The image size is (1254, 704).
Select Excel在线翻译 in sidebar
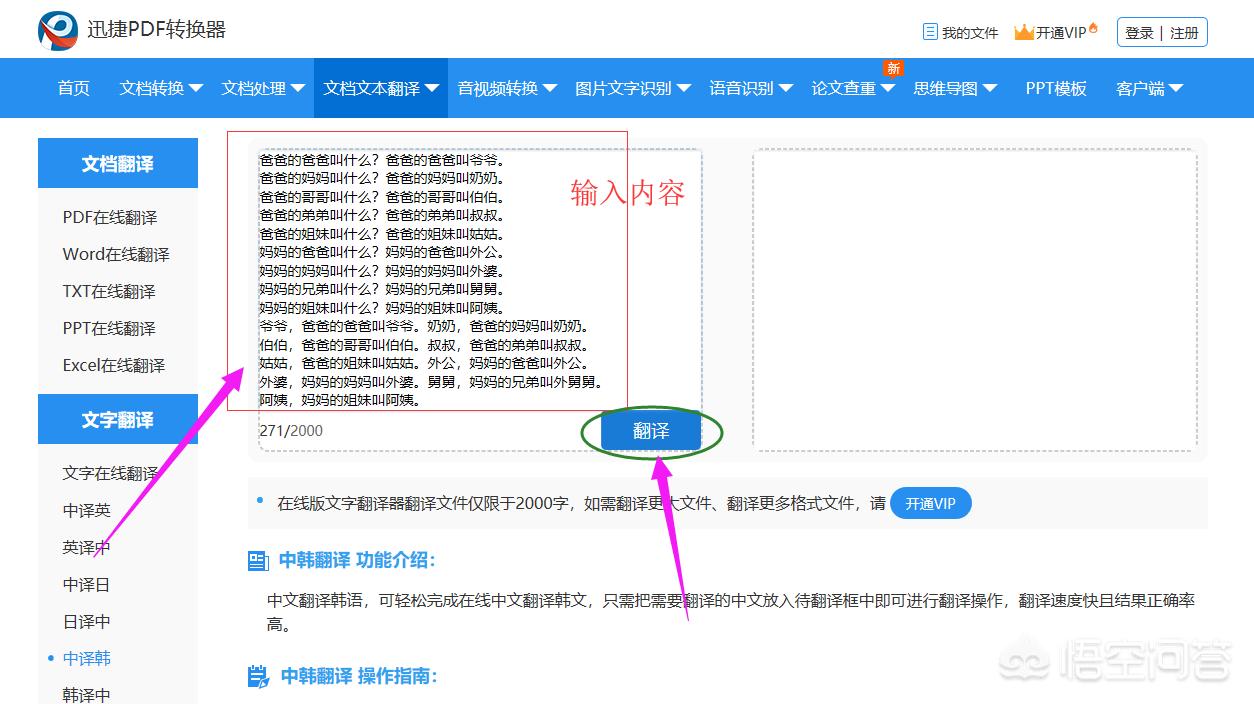[x=114, y=365]
